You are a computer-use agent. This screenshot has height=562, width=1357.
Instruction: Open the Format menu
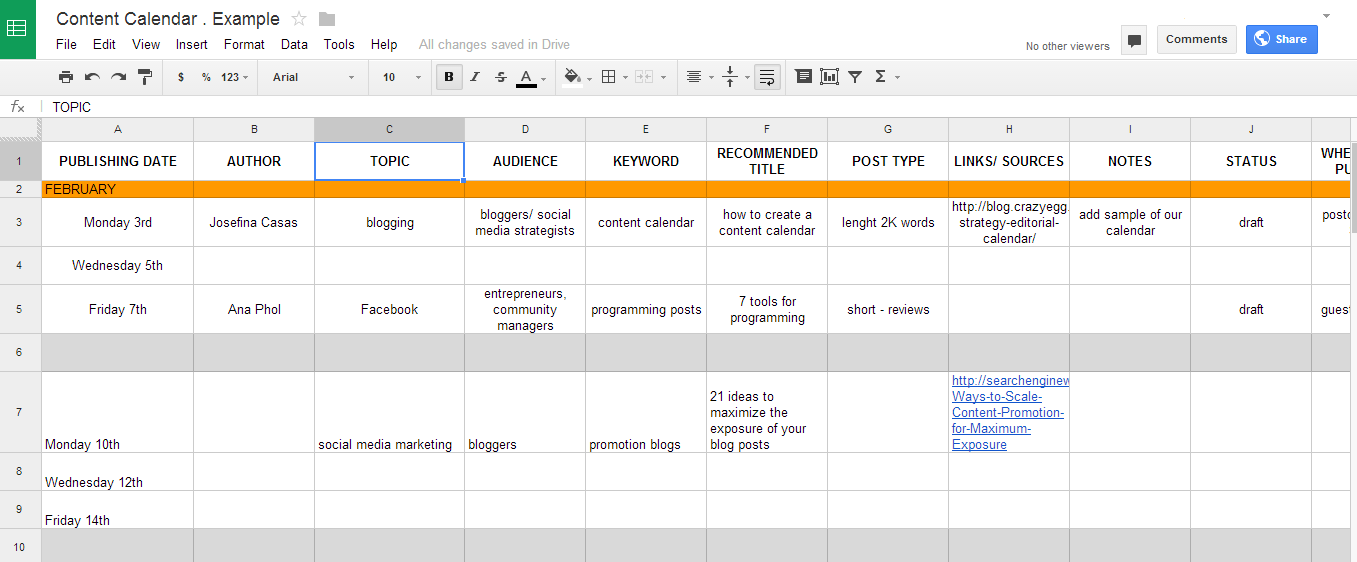point(244,44)
